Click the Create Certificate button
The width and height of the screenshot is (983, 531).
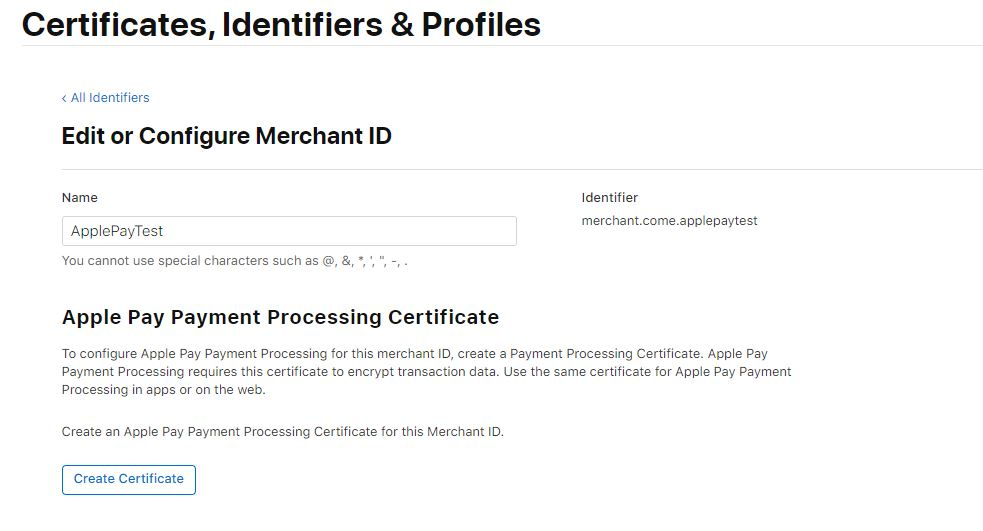tap(129, 480)
